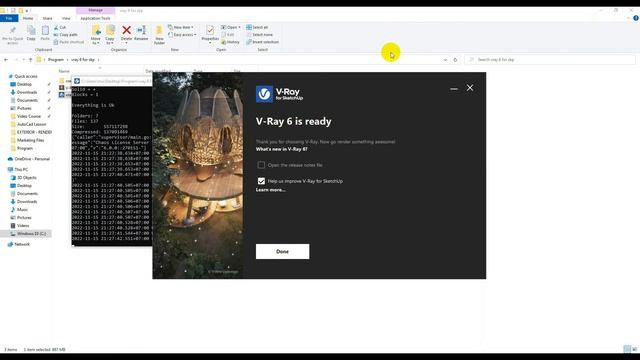Open the Learn more link

click(270, 190)
